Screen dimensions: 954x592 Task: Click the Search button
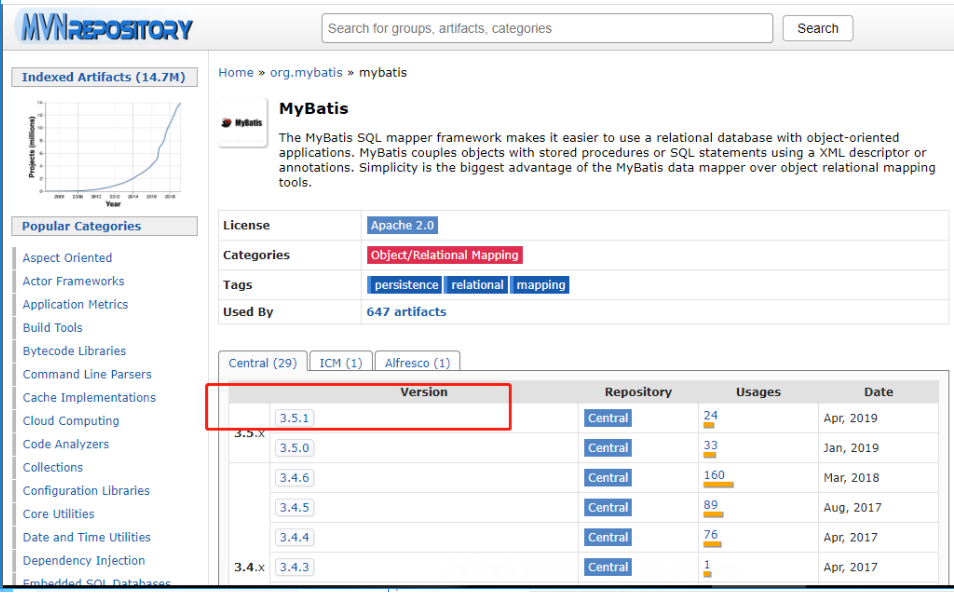click(817, 28)
